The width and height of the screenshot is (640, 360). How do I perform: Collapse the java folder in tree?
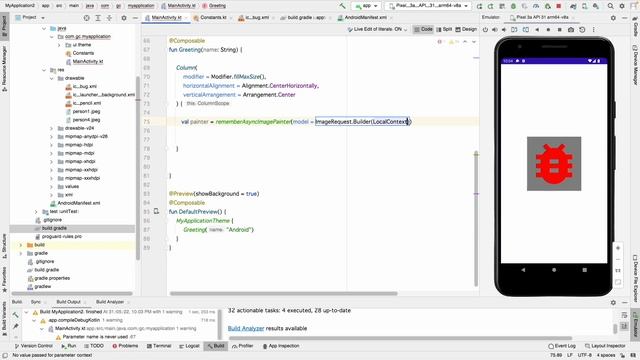pyautogui.click(x=44, y=29)
